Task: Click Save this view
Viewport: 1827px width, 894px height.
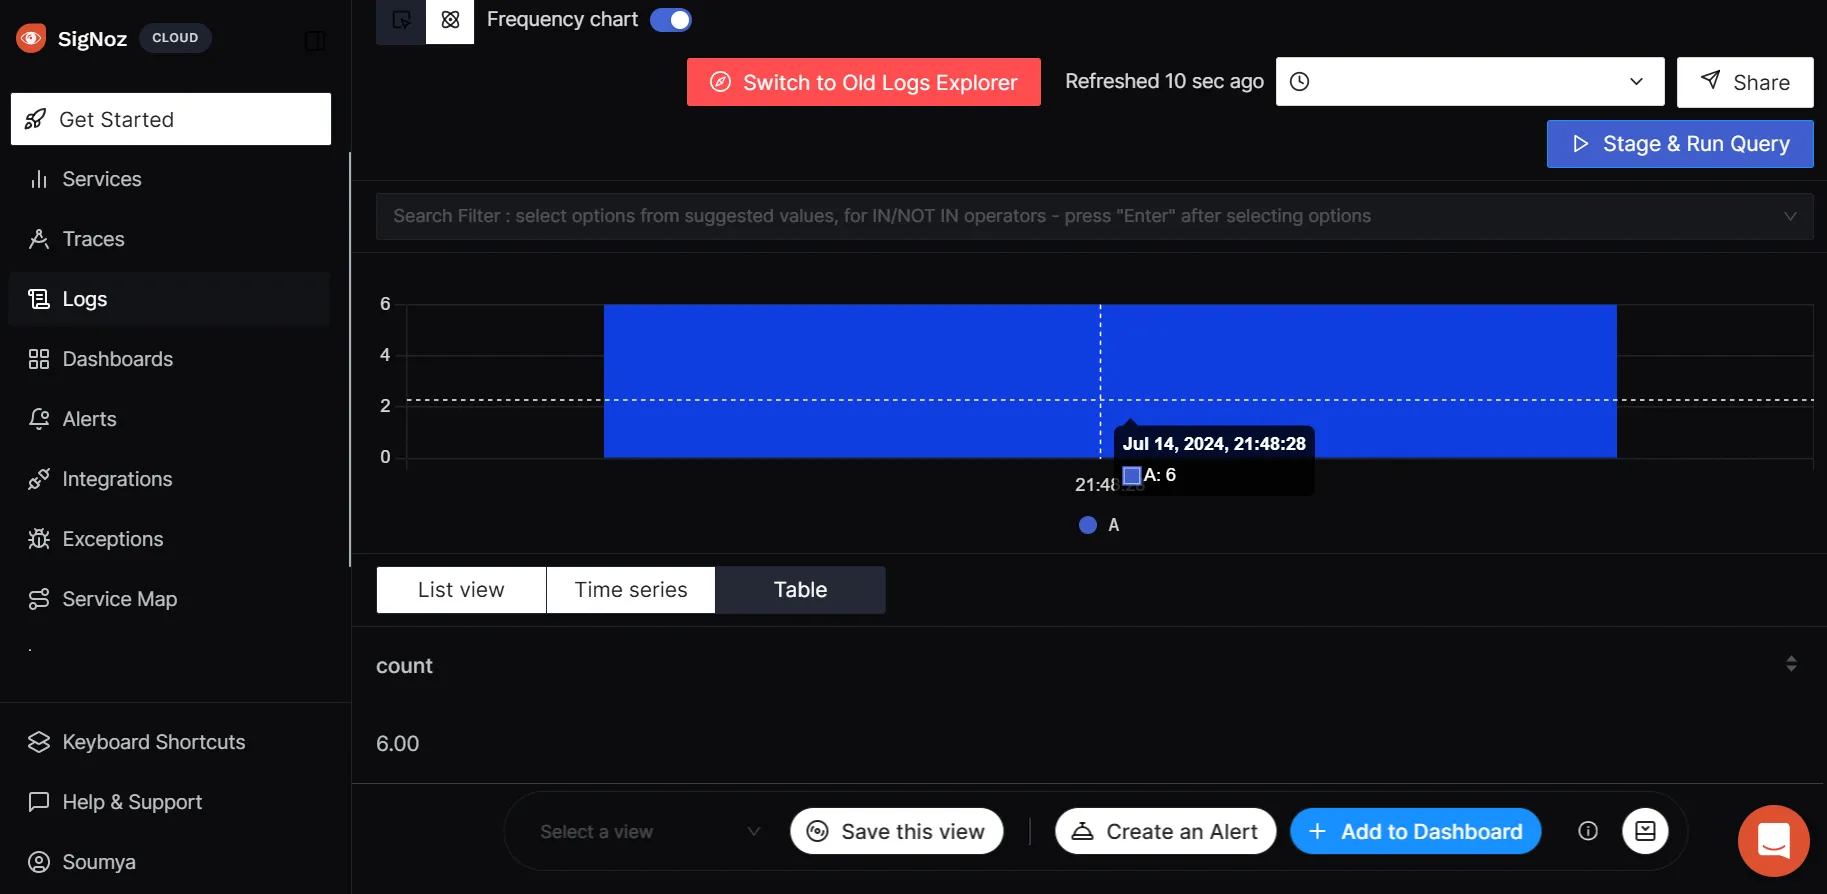Action: (897, 832)
